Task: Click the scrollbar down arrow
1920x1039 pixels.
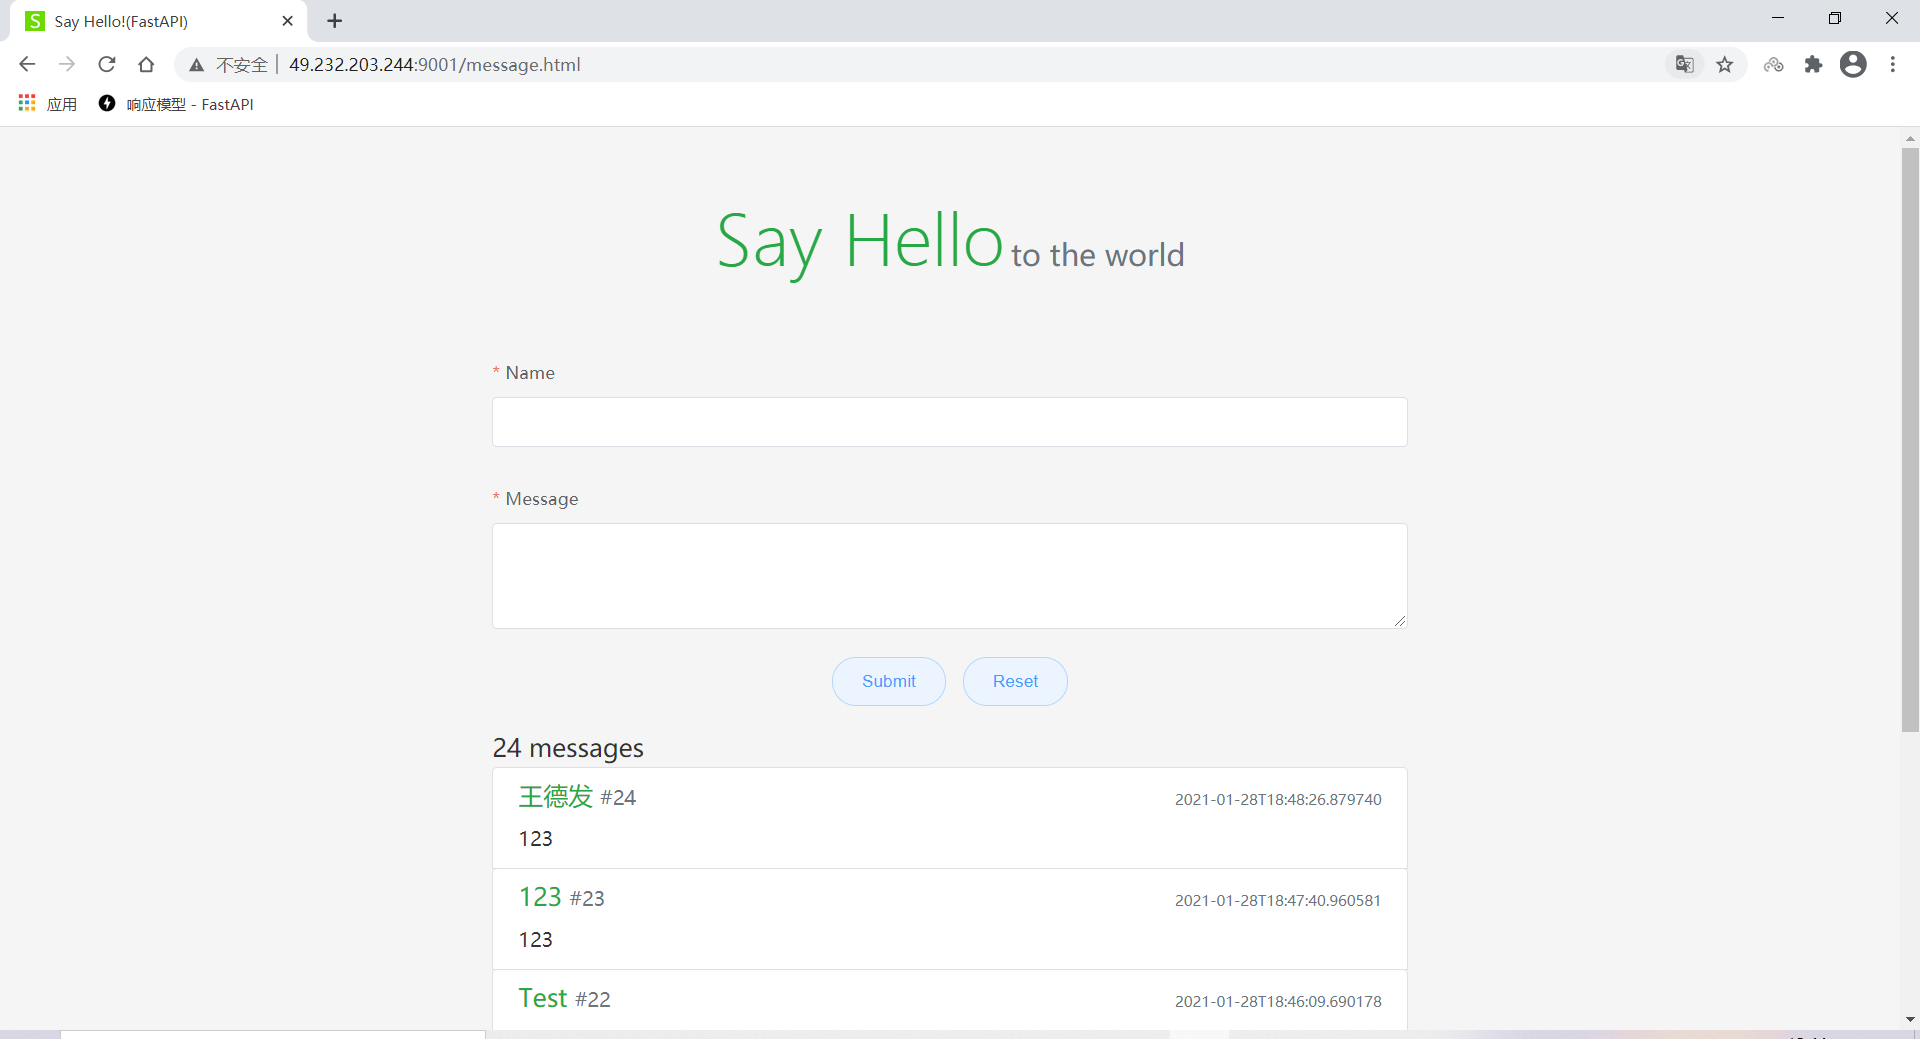Action: coord(1910,1020)
